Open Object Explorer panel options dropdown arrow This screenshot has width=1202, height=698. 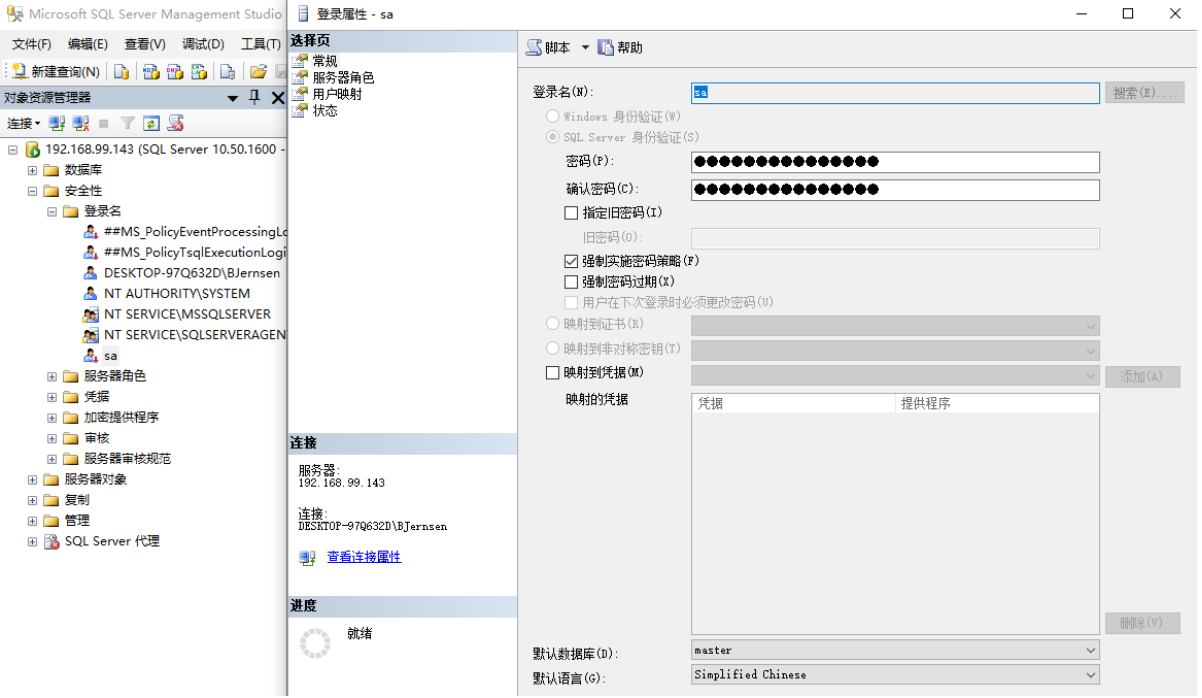pyautogui.click(x=233, y=98)
